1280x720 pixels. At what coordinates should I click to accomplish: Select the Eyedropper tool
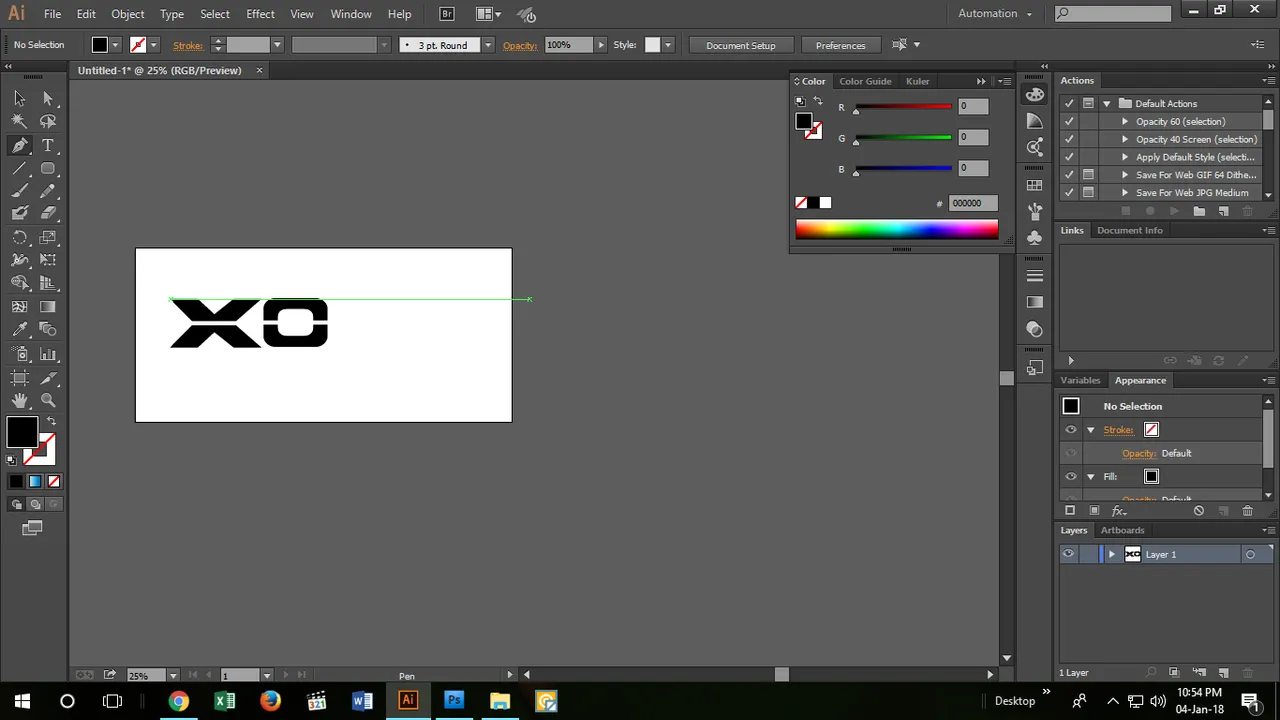click(20, 330)
